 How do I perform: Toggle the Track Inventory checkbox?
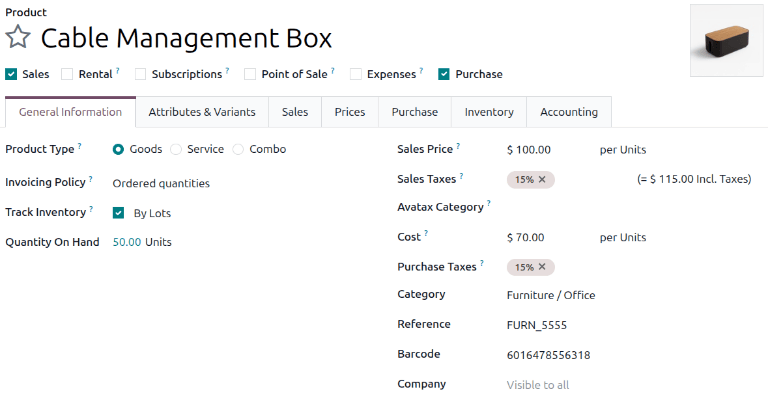(118, 213)
